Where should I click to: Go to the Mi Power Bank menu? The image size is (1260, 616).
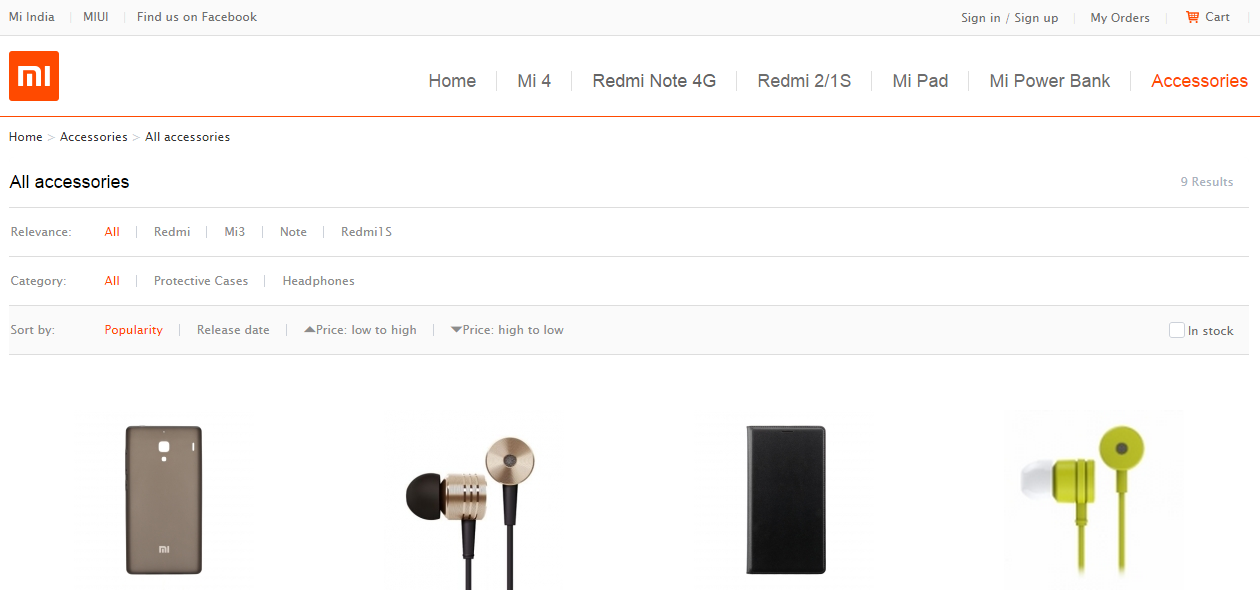(1049, 81)
